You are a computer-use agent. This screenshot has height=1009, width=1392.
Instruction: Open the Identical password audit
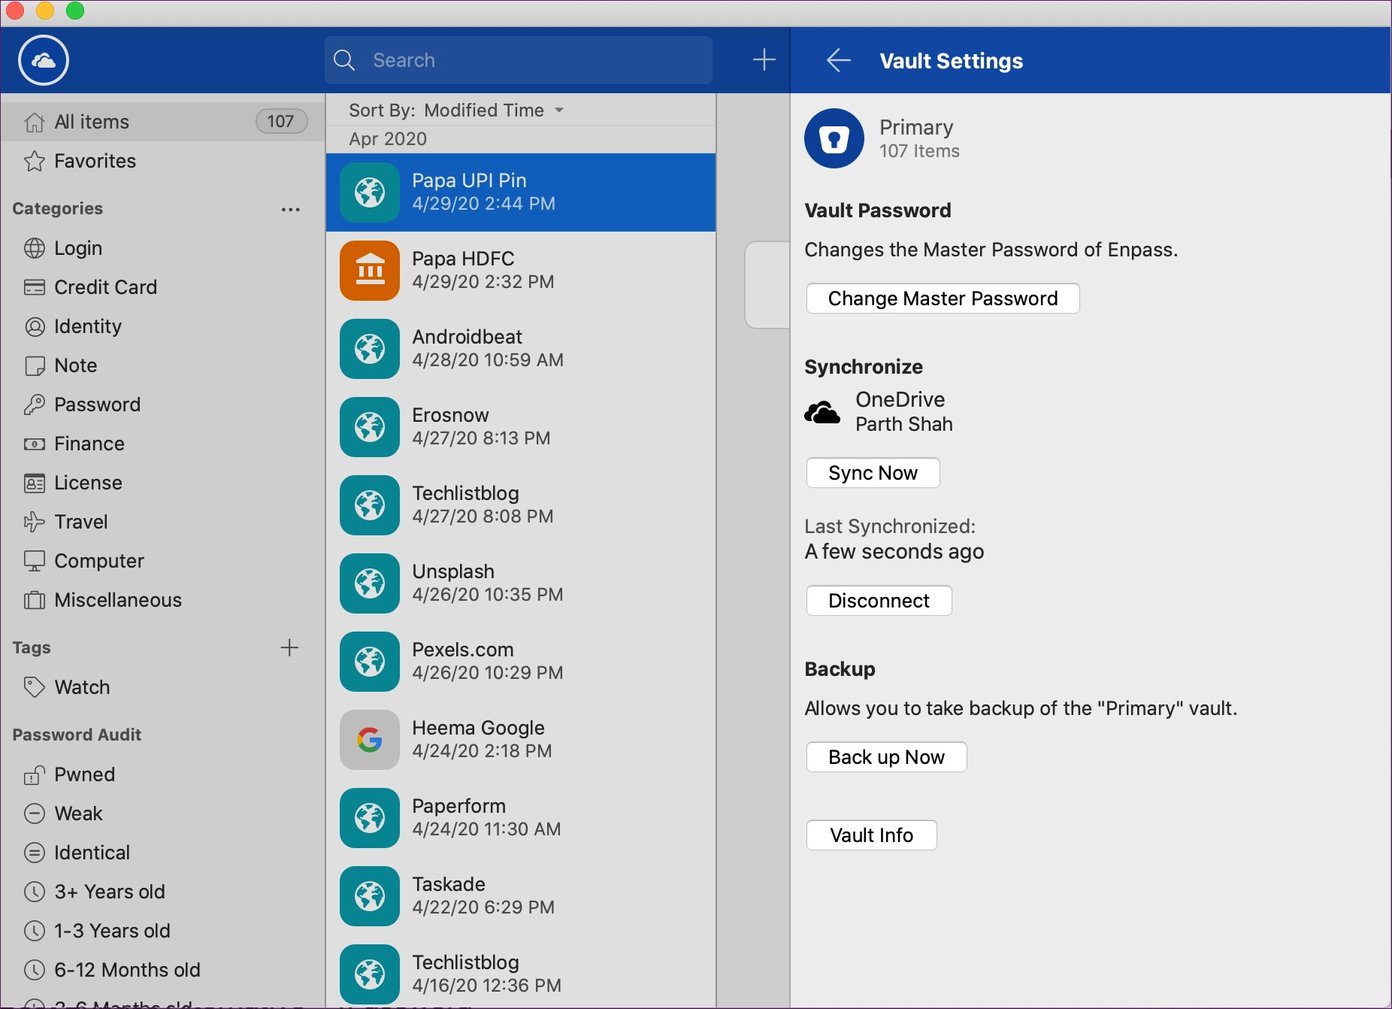pyautogui.click(x=162, y=852)
